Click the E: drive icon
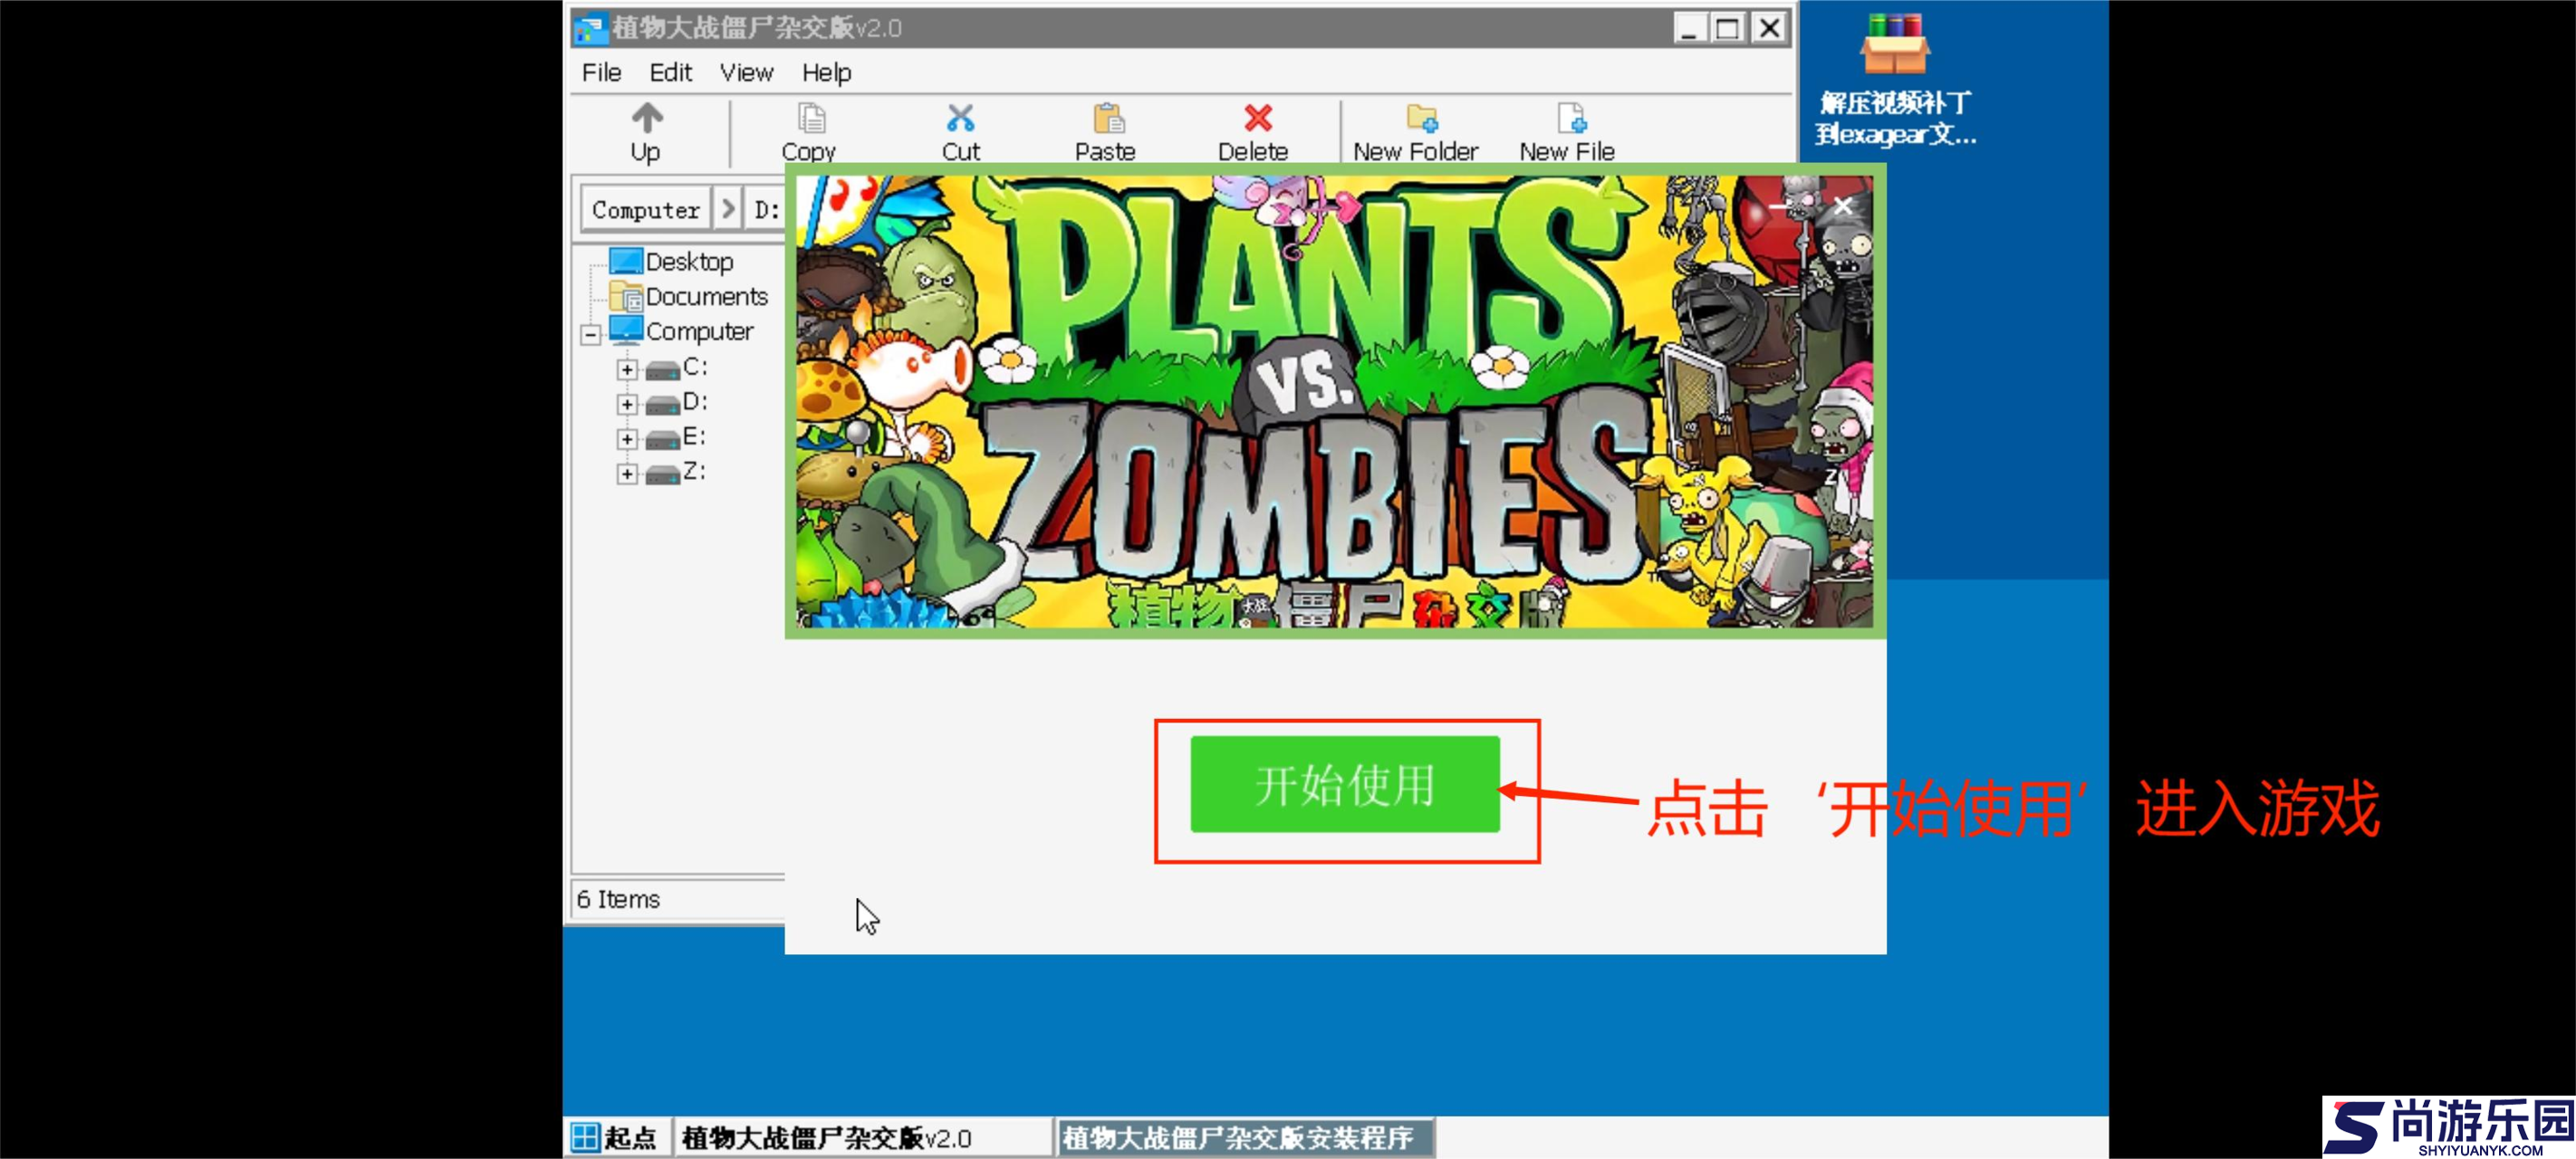Image resolution: width=2576 pixels, height=1159 pixels. [662, 439]
